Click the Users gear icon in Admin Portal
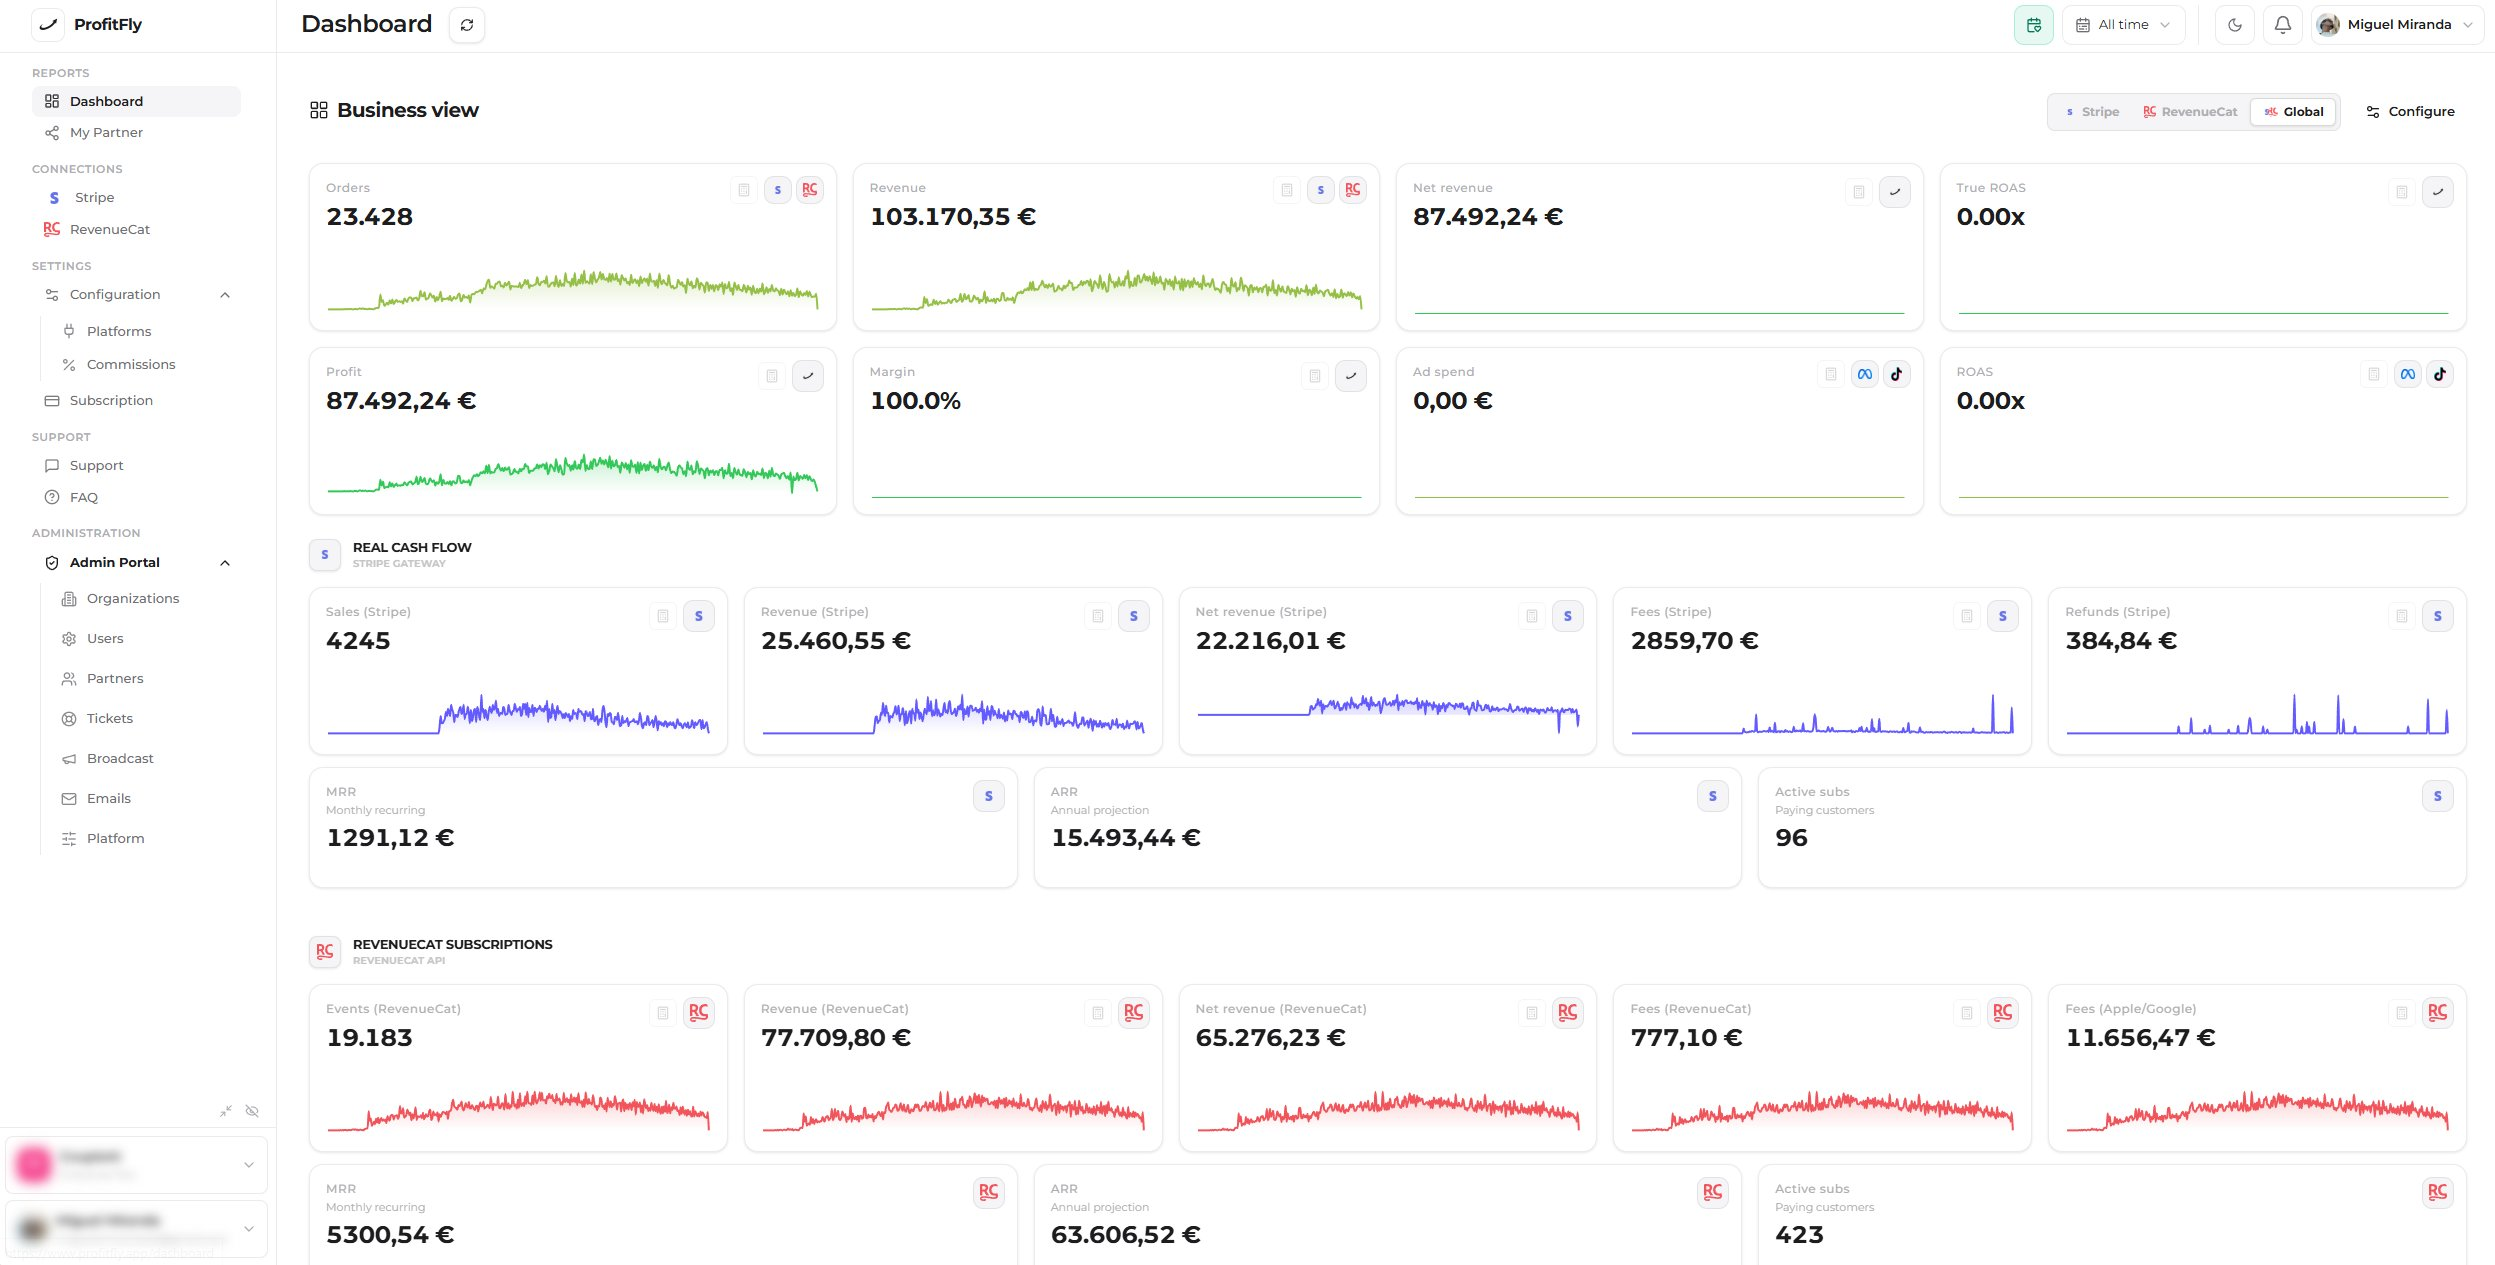The image size is (2495, 1265). click(69, 639)
